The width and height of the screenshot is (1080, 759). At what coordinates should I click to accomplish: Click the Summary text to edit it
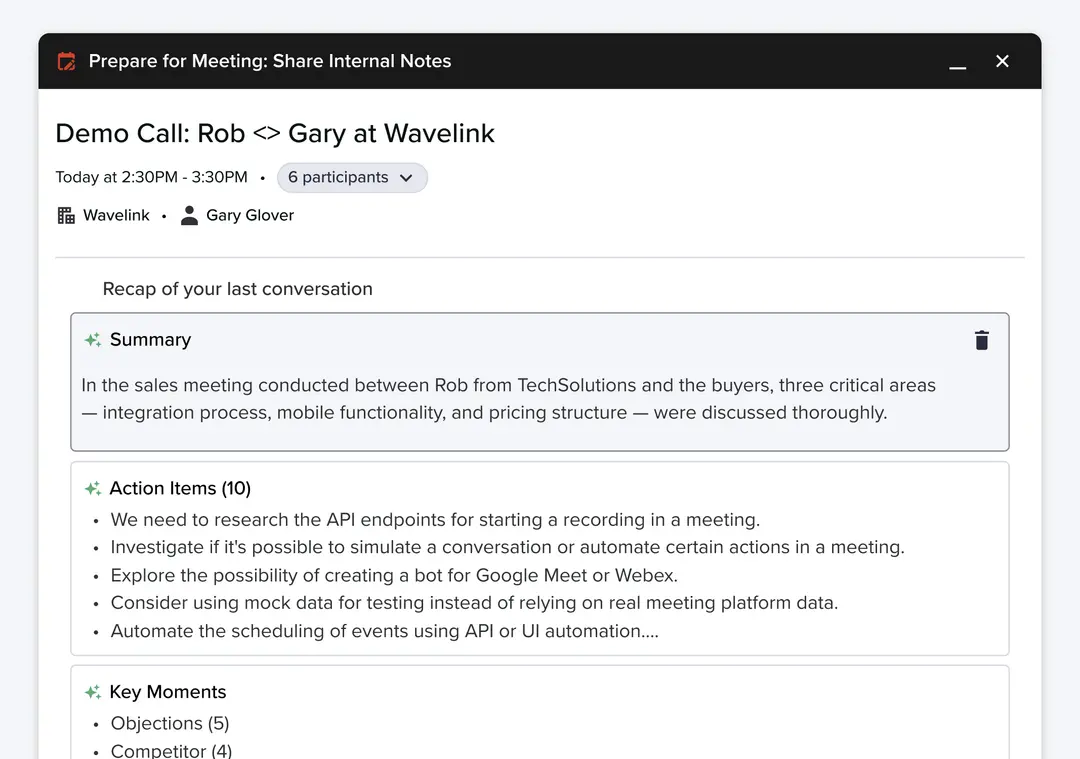coord(508,399)
